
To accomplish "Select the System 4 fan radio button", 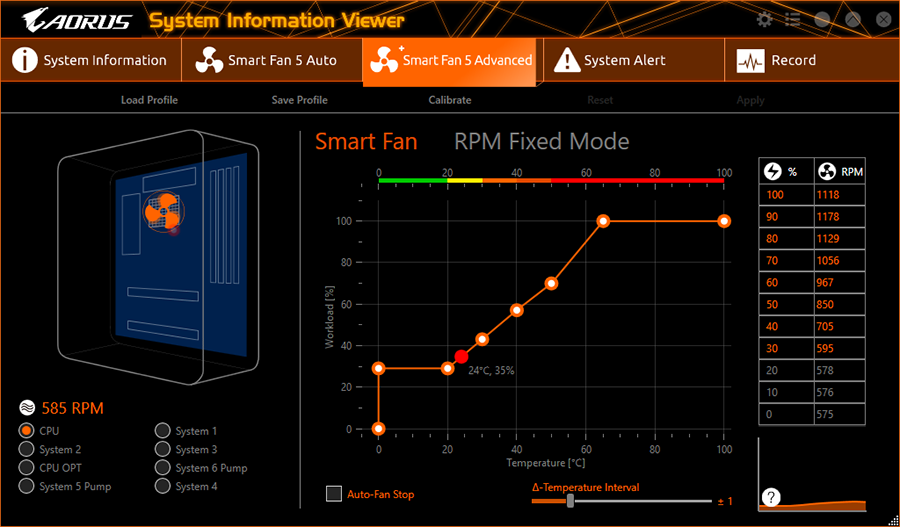I will click(162, 486).
